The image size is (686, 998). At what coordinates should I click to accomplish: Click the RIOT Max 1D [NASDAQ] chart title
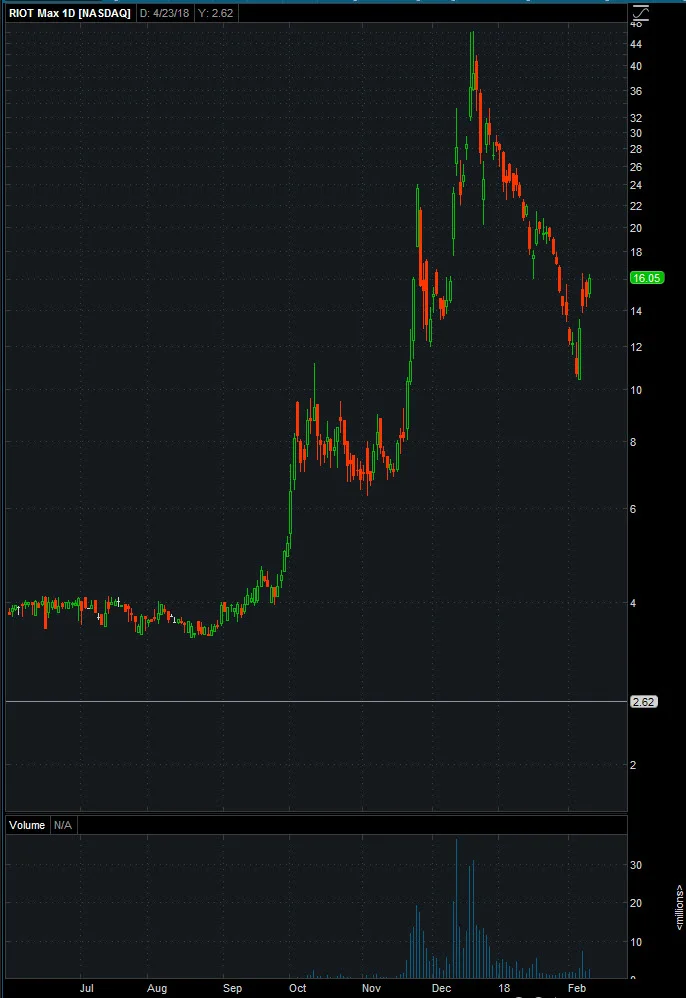click(x=69, y=13)
